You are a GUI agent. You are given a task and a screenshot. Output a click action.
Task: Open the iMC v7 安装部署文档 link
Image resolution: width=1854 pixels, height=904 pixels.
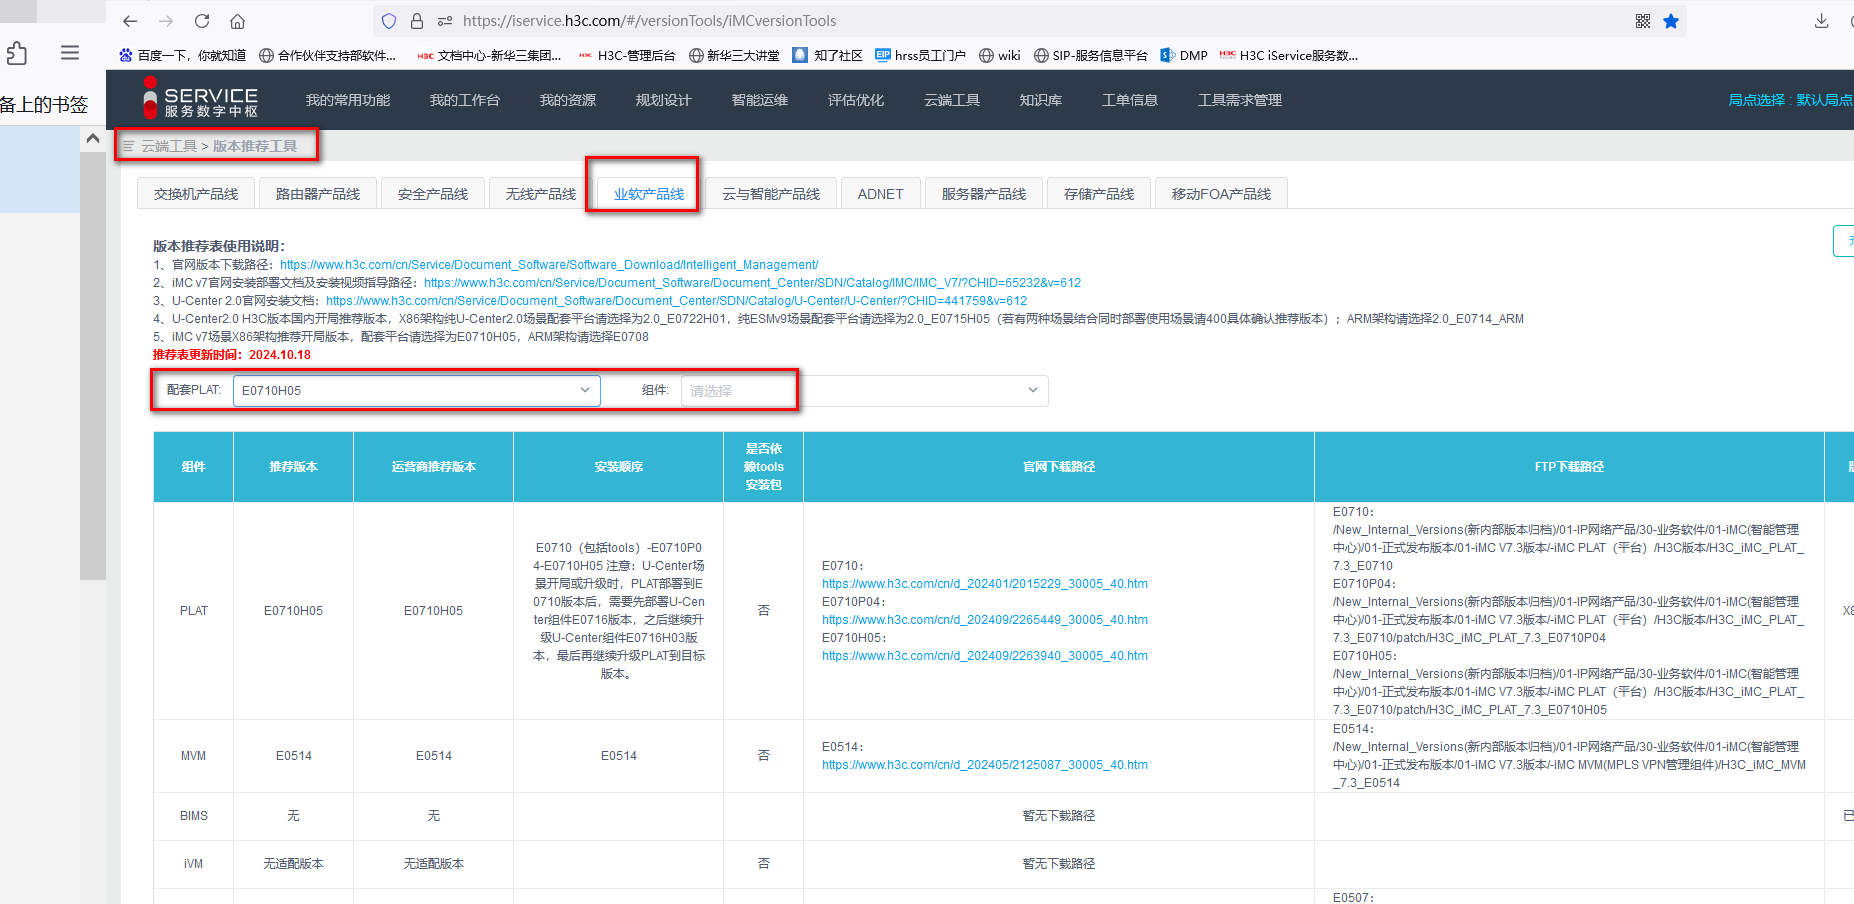tap(752, 283)
